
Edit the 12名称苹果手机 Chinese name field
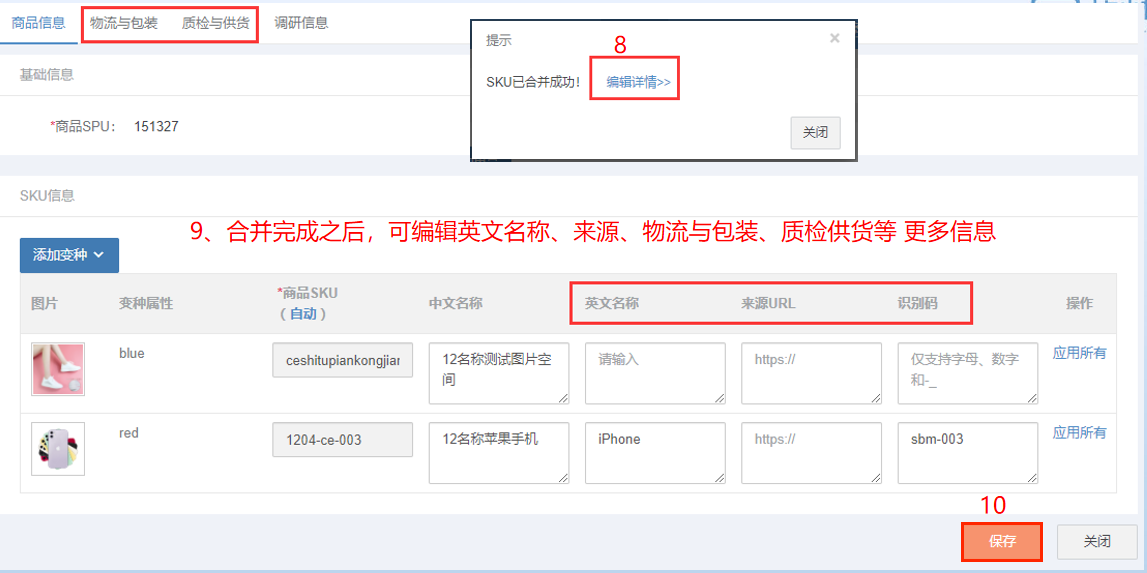(499, 453)
